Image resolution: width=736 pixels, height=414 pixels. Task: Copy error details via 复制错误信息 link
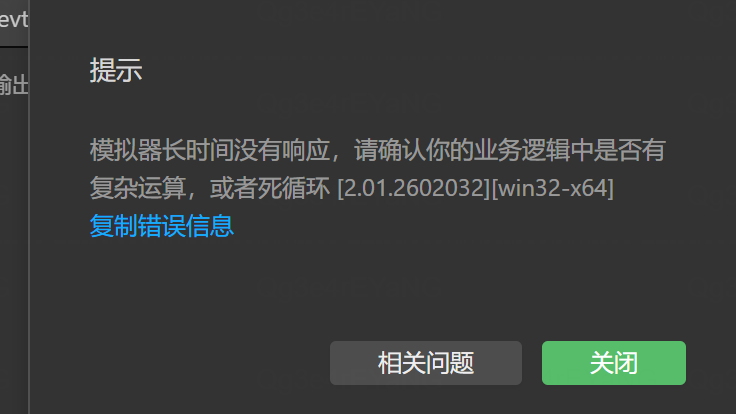[161, 226]
